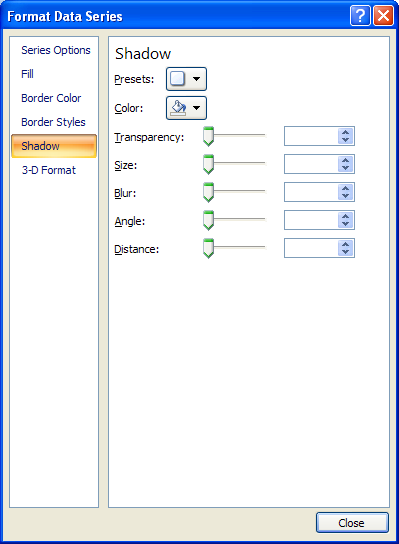
Task: Select the Shadow category
Action: [x=54, y=146]
